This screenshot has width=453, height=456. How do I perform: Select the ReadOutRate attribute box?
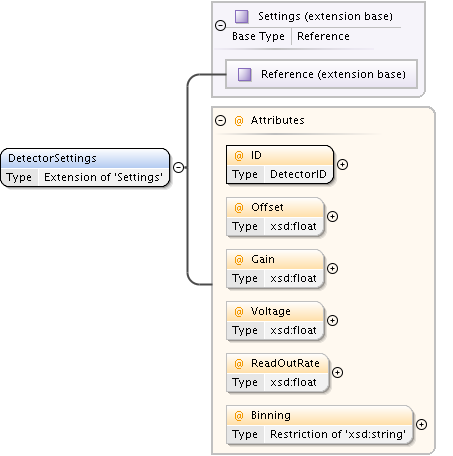(x=278, y=373)
